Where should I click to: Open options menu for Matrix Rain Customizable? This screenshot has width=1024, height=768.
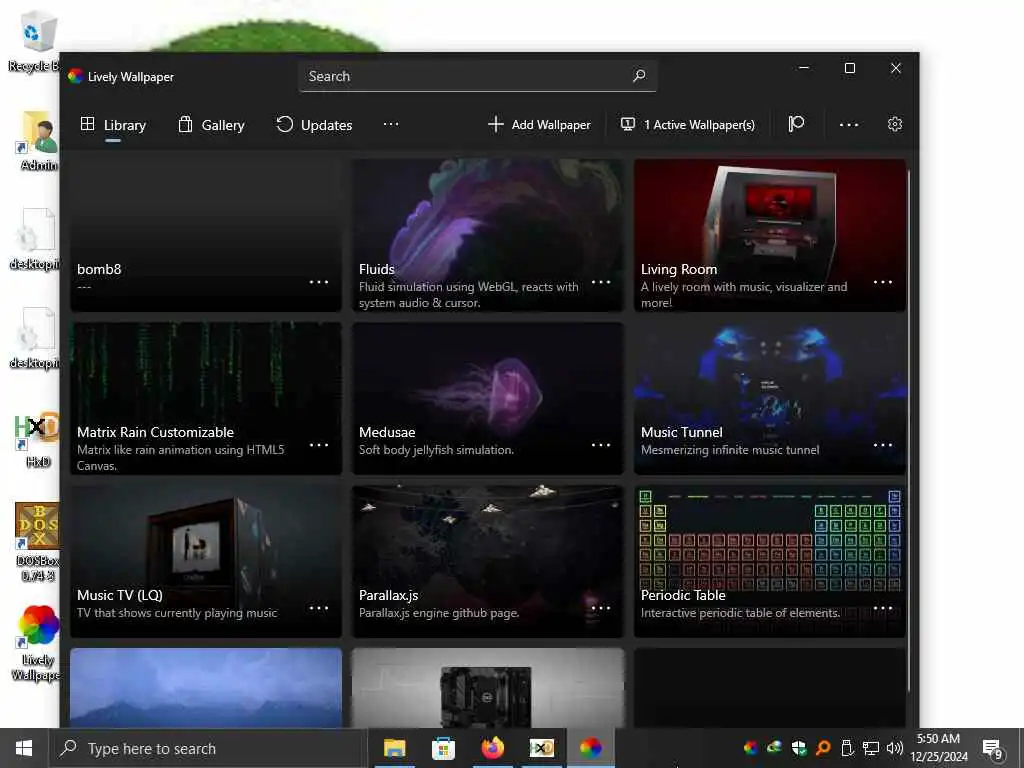[319, 445]
